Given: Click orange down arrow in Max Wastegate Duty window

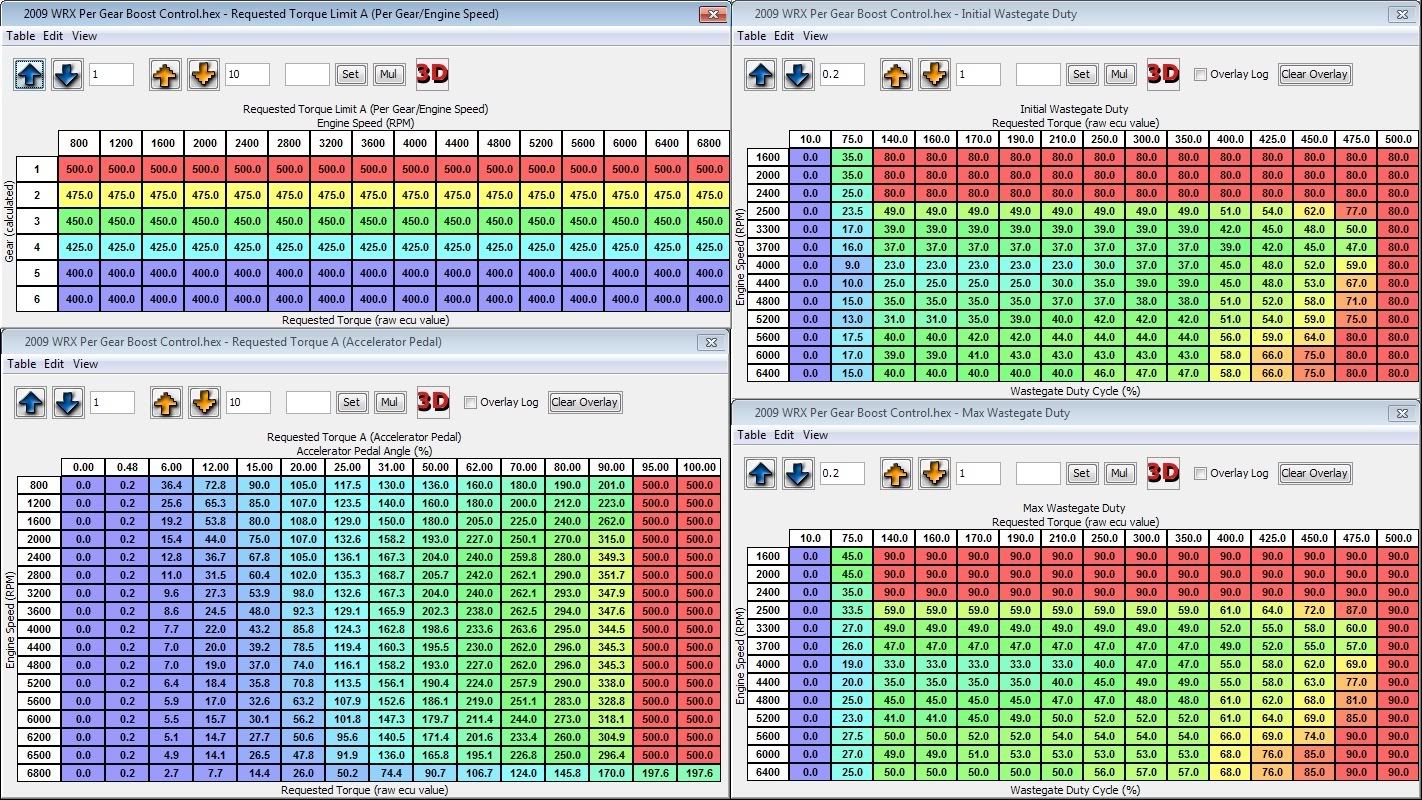Looking at the screenshot, I should (x=933, y=473).
